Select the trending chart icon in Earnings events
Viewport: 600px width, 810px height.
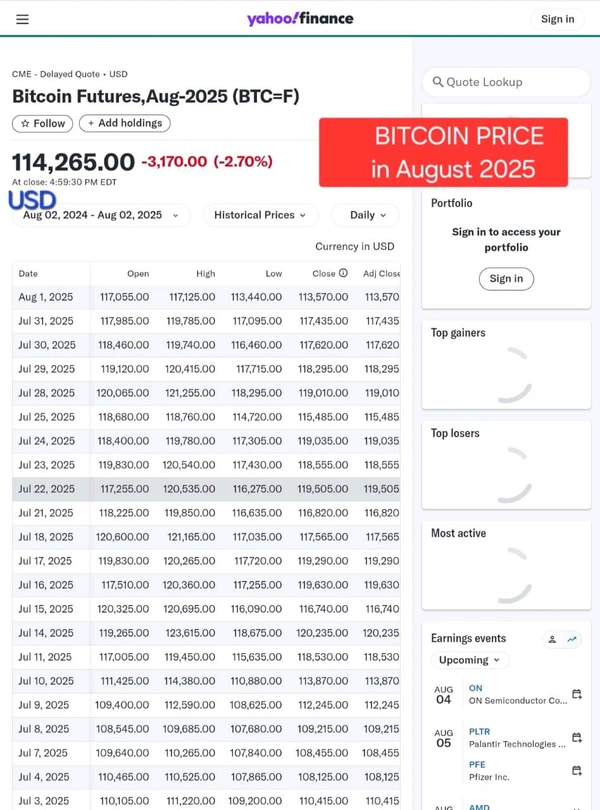(x=572, y=640)
